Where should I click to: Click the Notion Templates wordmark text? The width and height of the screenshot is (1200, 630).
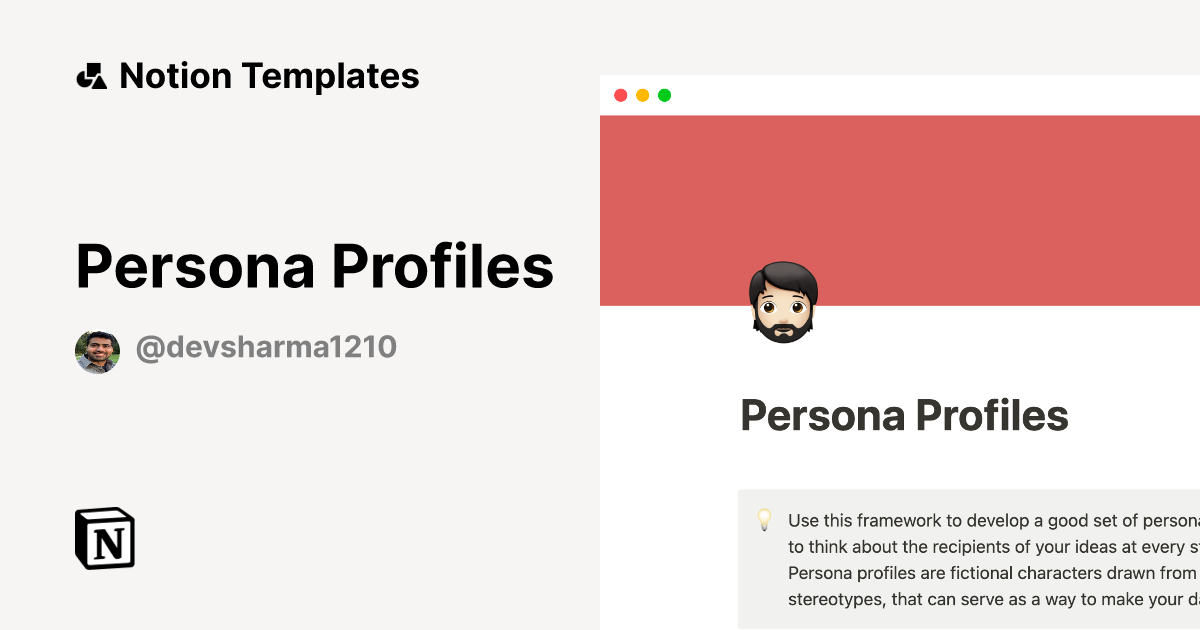tap(270, 75)
